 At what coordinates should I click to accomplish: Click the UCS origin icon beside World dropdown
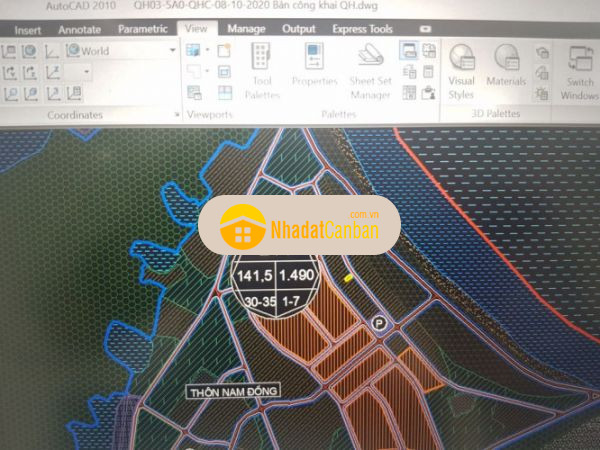tap(52, 50)
